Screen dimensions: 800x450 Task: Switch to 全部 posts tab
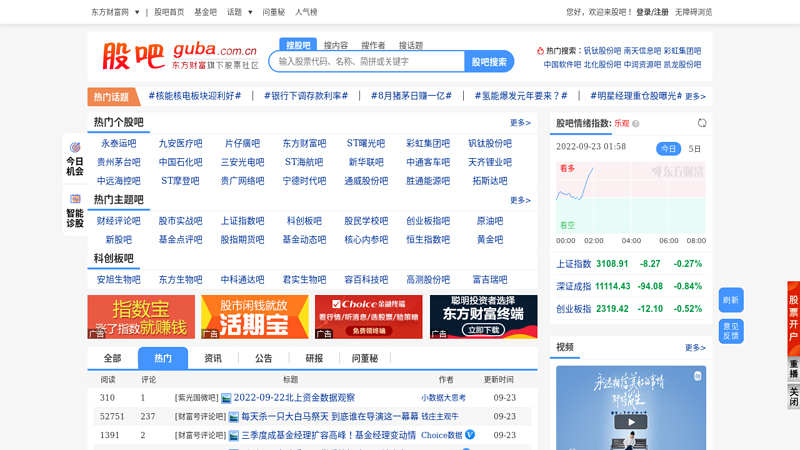tap(113, 358)
